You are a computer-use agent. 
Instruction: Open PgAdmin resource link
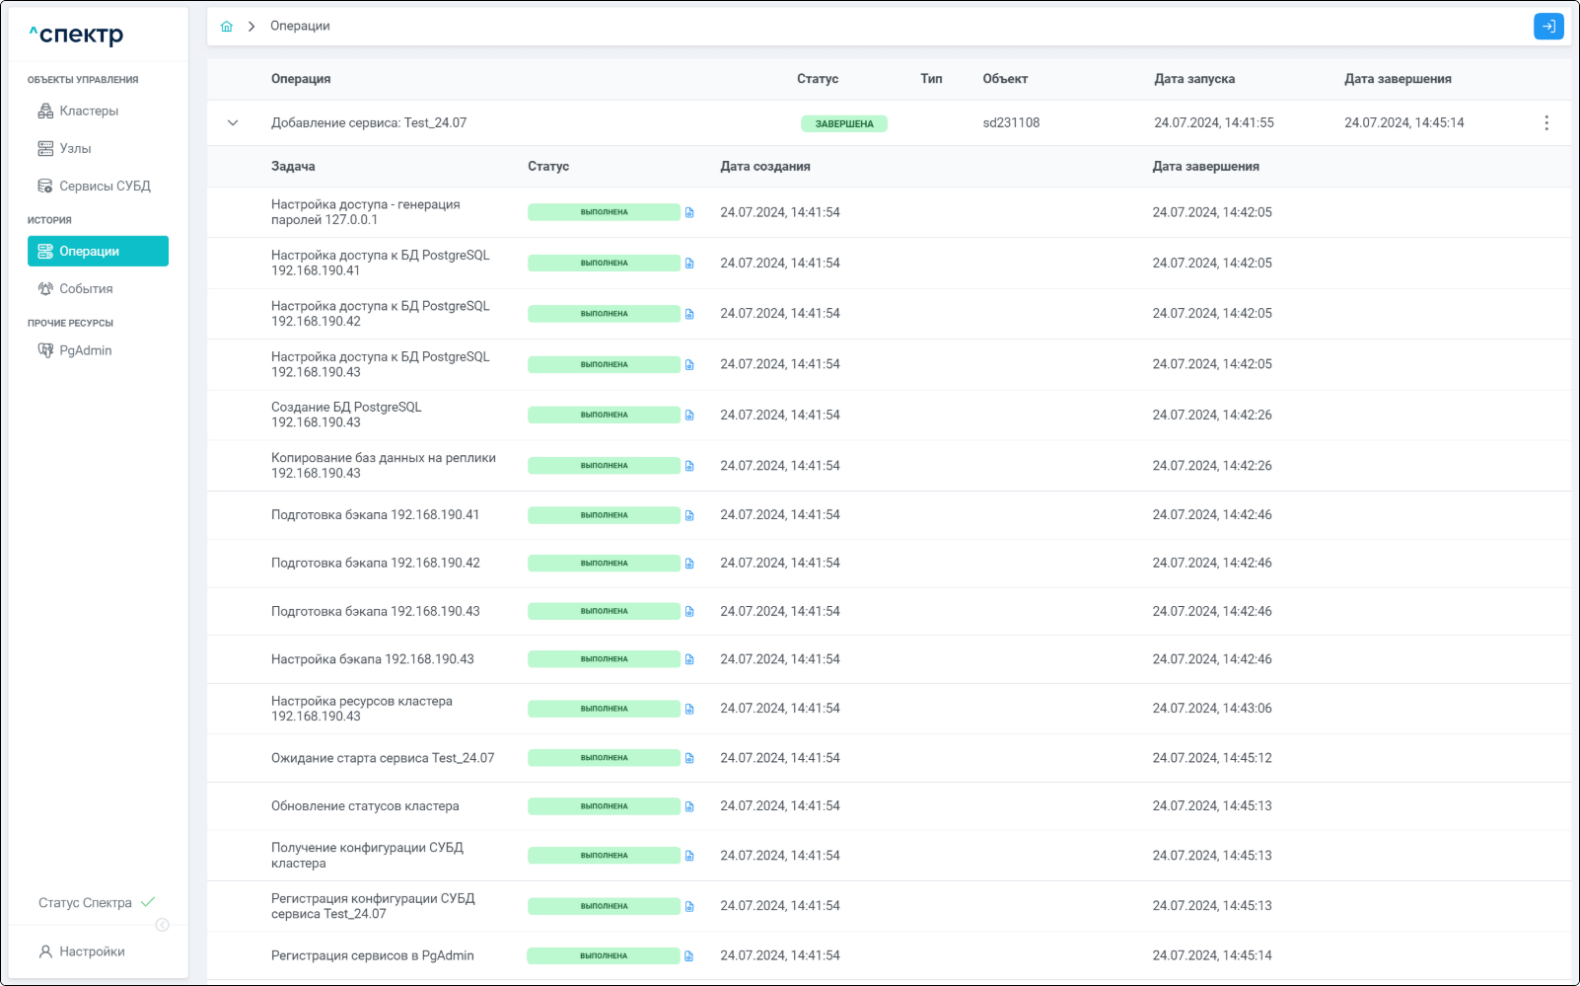85,351
